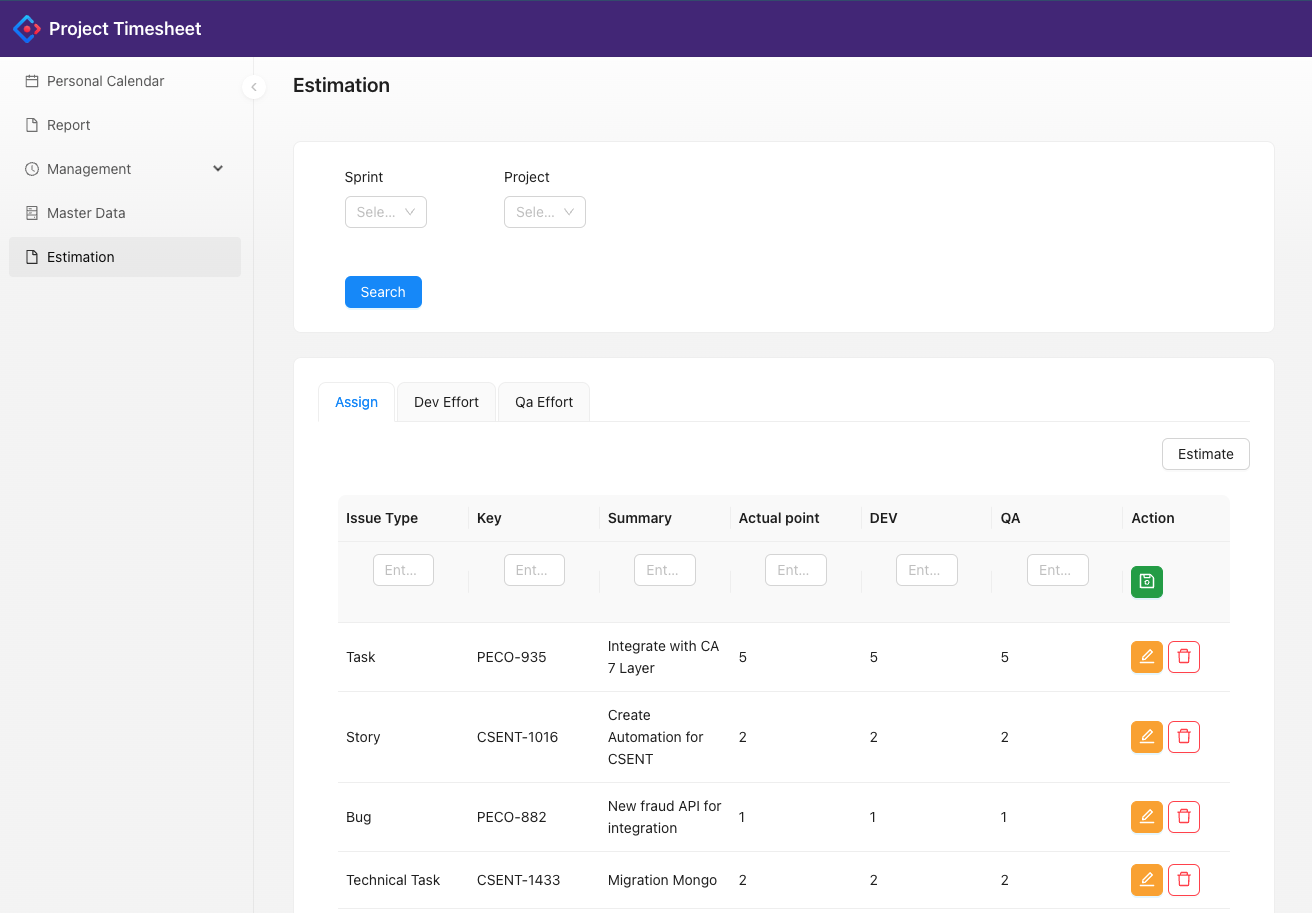Collapse the sidebar using the left arrow

click(253, 87)
